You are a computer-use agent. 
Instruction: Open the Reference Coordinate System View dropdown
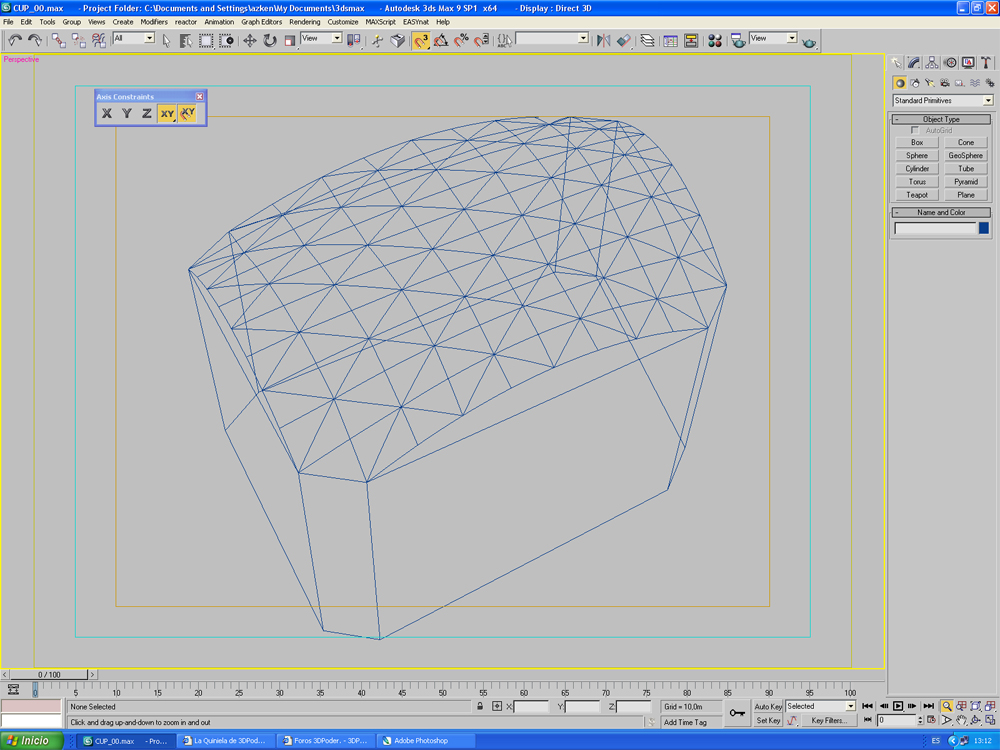click(x=321, y=38)
